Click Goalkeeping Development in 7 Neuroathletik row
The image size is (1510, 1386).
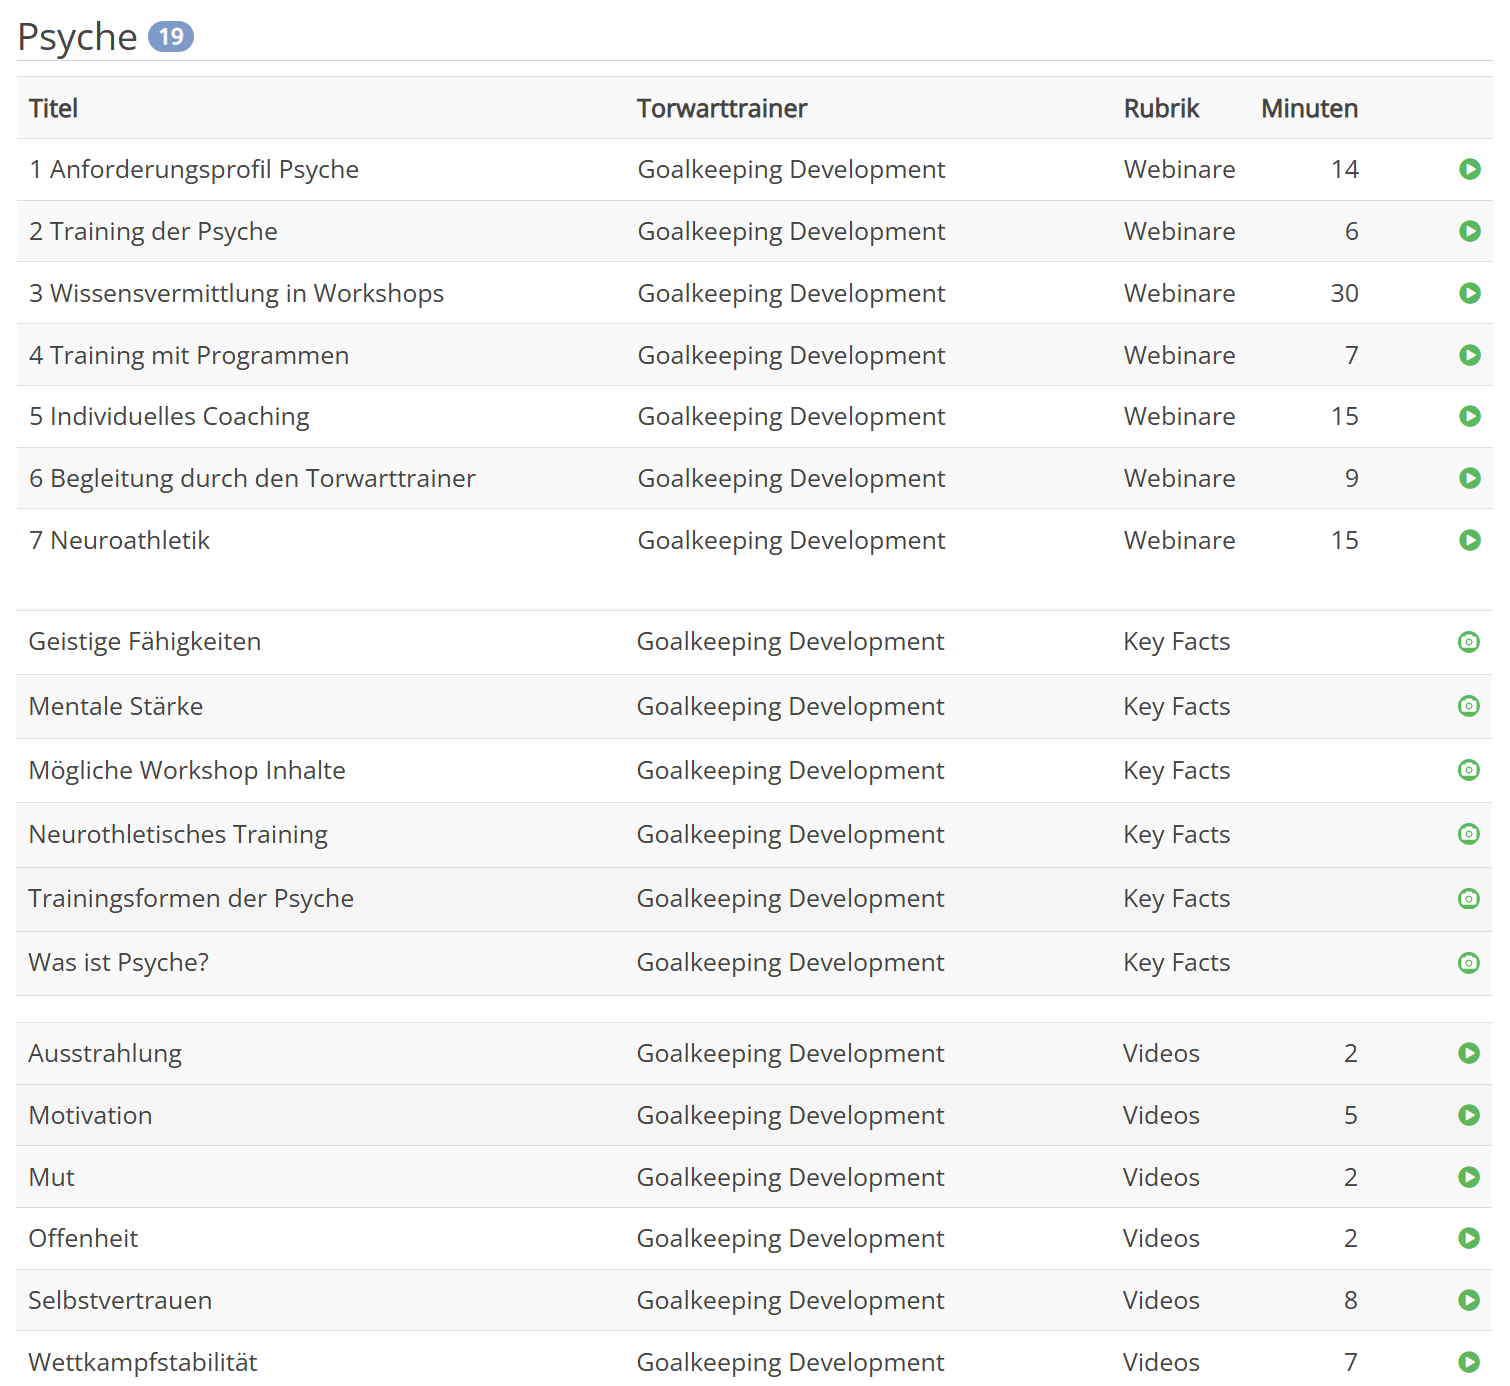[791, 540]
